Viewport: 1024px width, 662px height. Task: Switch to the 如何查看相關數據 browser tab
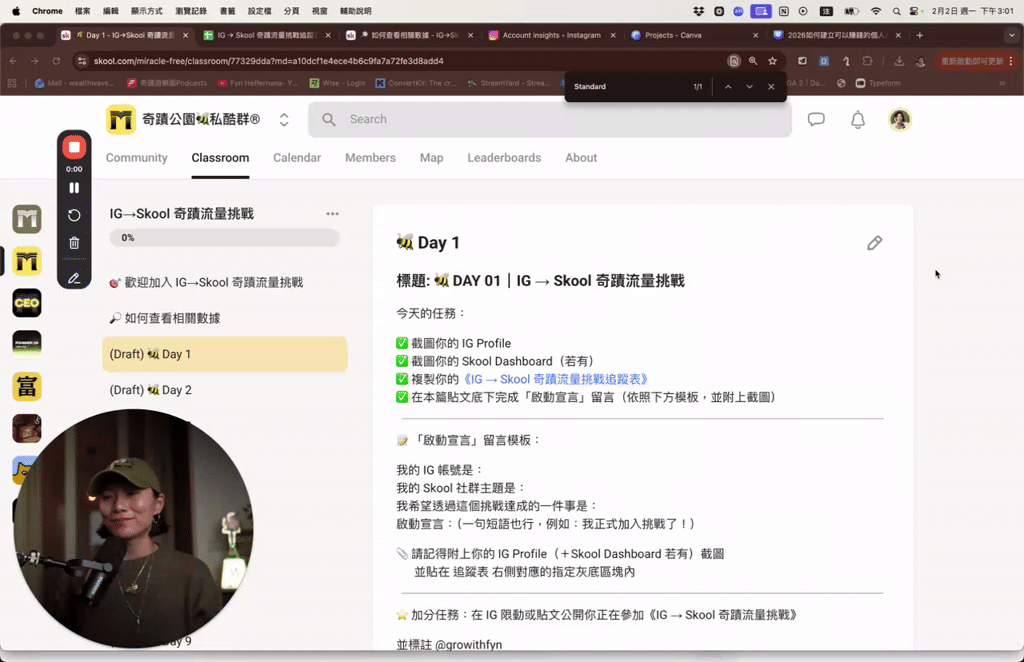point(409,35)
